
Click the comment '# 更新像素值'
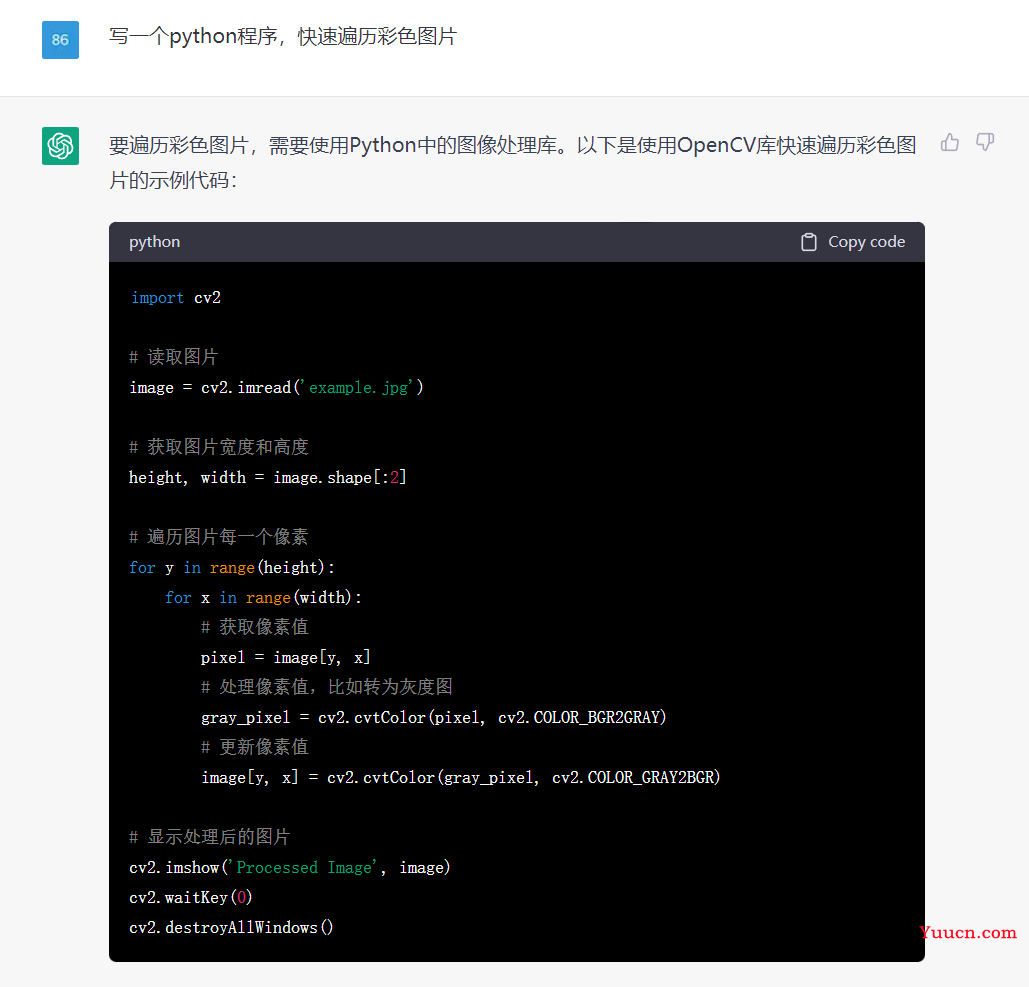[255, 747]
